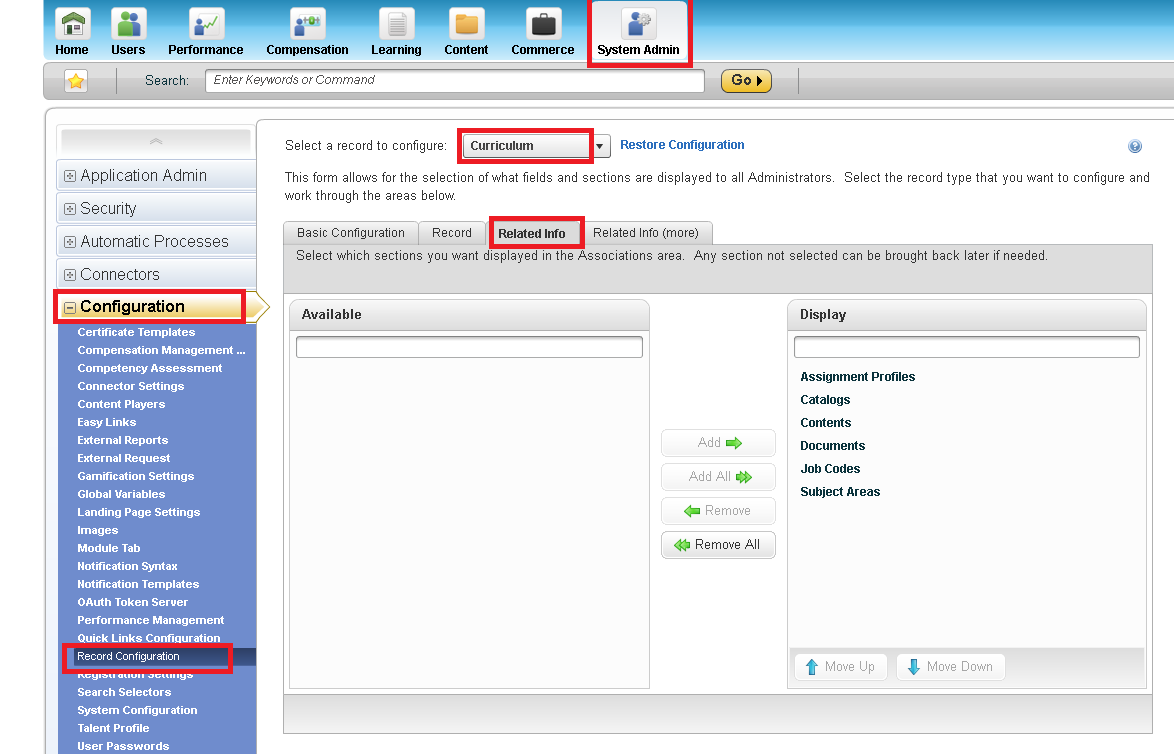Expand the Automatic Processes section
Viewport: 1174px width, 754px height.
point(70,242)
